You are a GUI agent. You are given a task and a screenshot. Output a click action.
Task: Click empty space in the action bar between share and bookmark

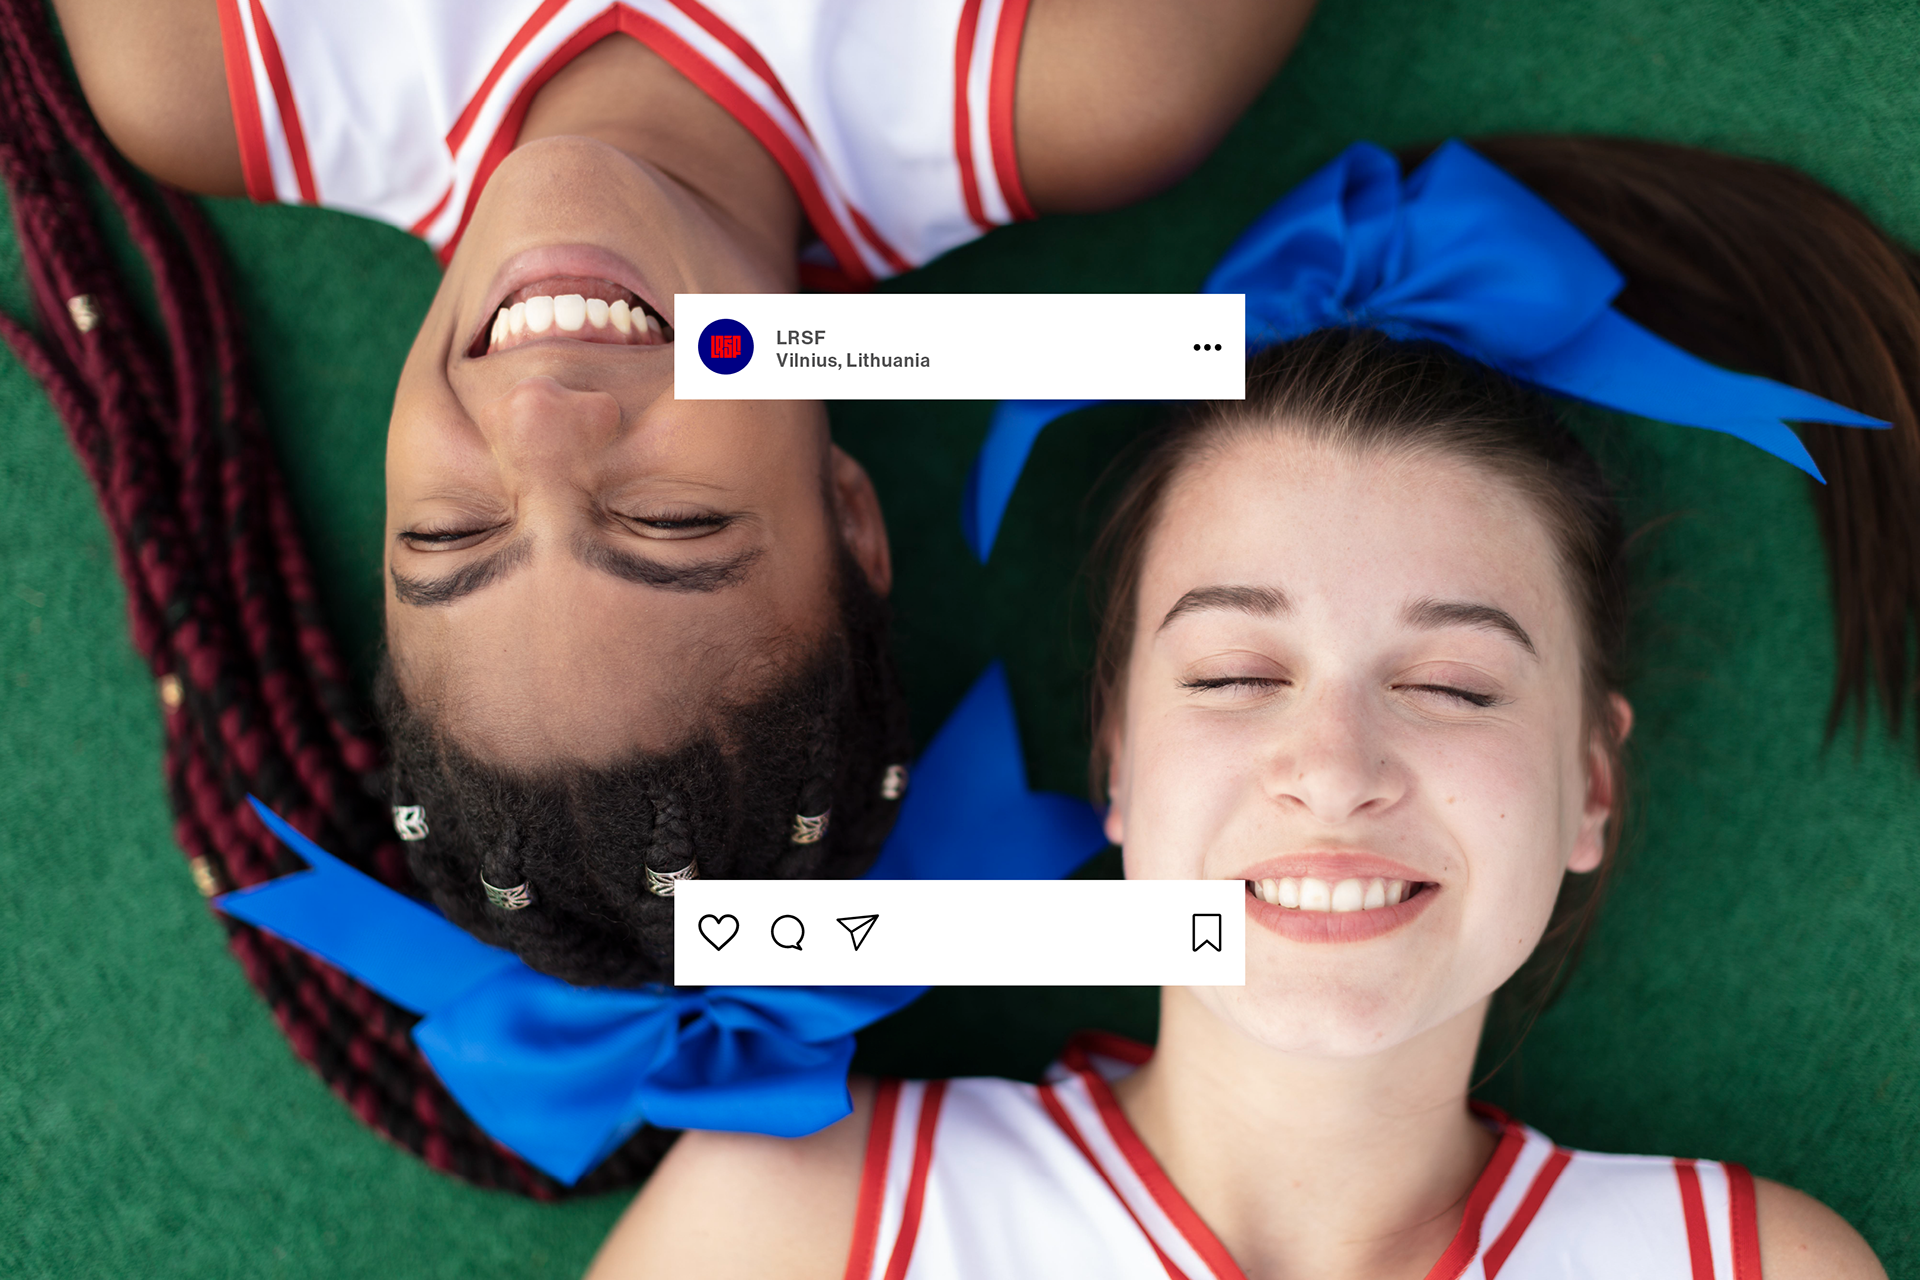tap(1030, 932)
